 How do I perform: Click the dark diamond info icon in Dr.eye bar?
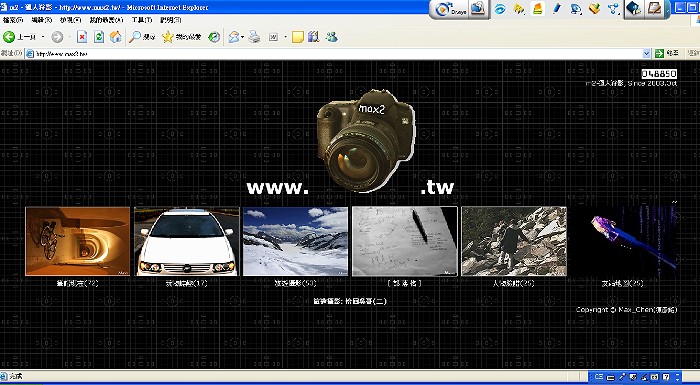[634, 9]
